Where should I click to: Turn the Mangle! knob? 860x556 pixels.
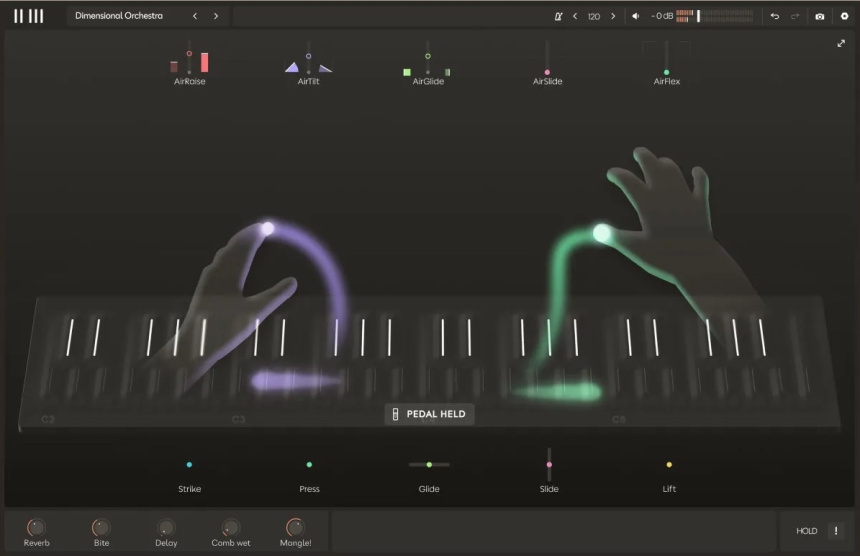pos(295,527)
